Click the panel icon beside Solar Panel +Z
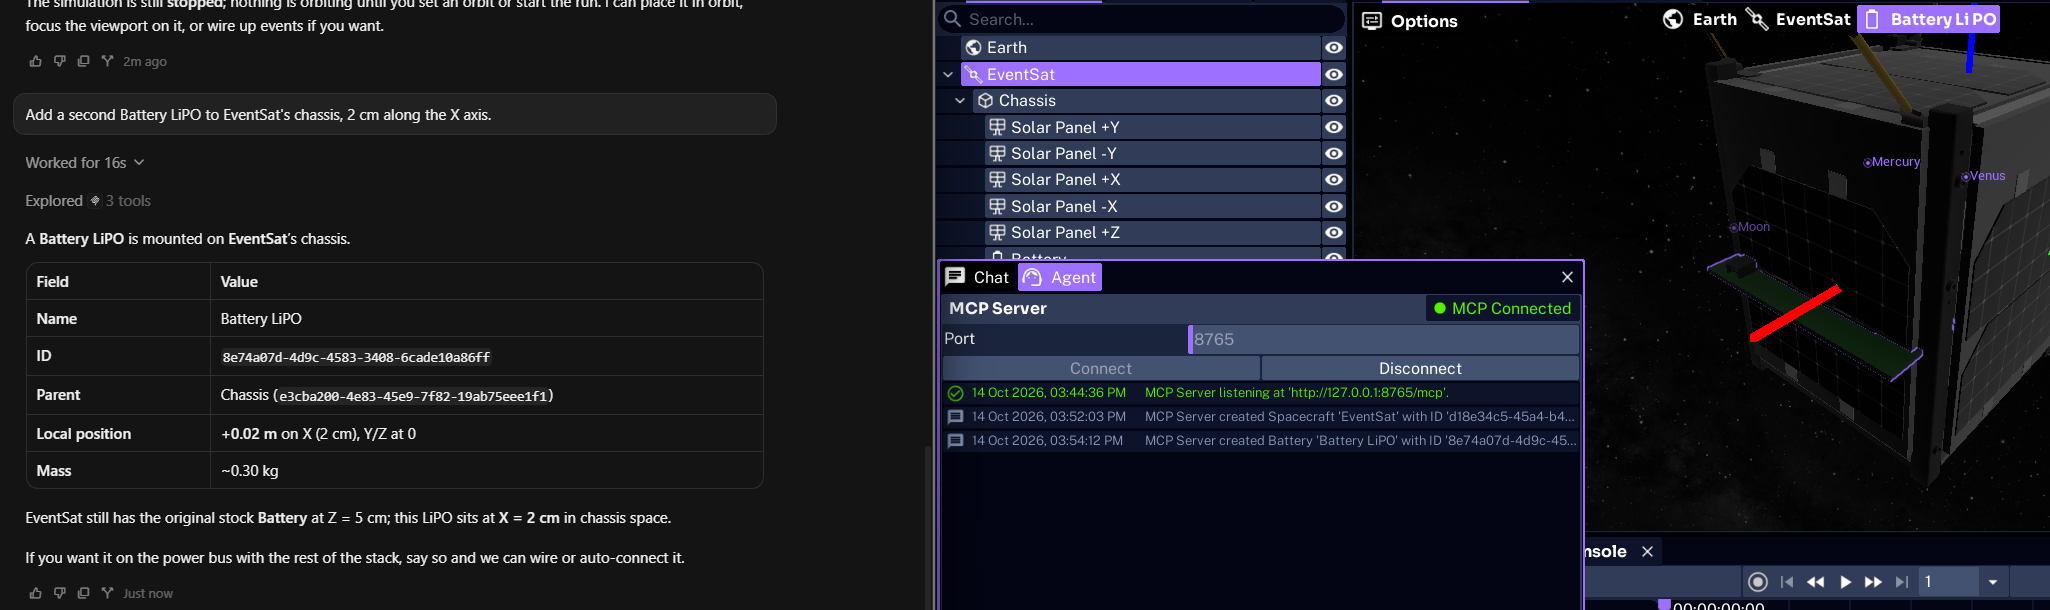 (x=997, y=232)
